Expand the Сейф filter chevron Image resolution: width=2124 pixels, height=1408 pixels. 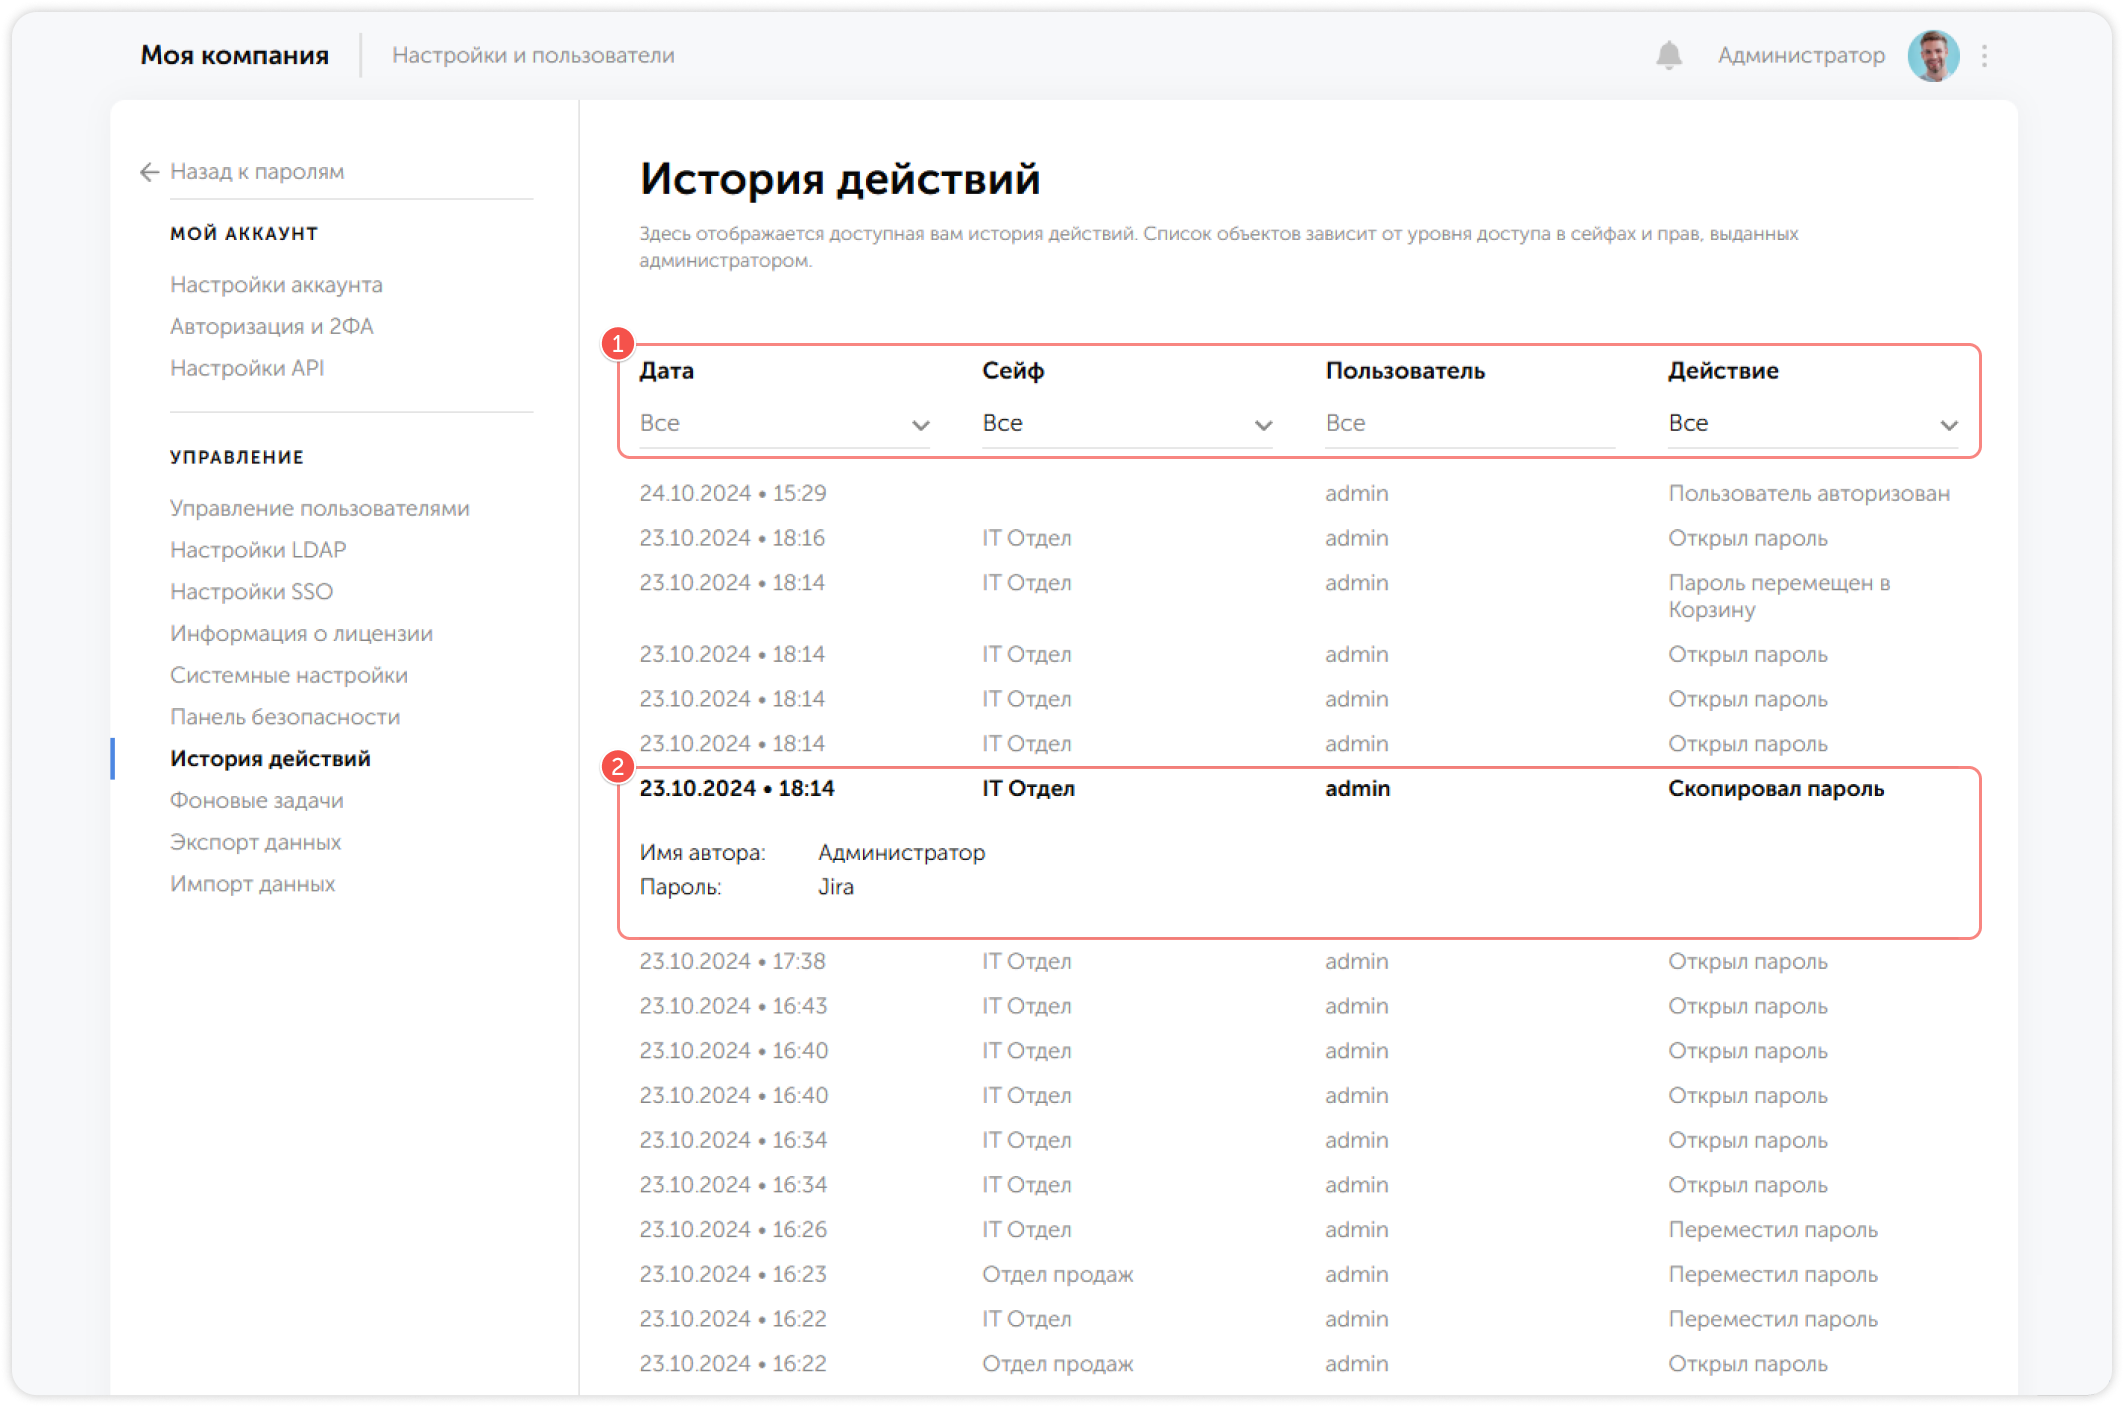(x=1263, y=424)
